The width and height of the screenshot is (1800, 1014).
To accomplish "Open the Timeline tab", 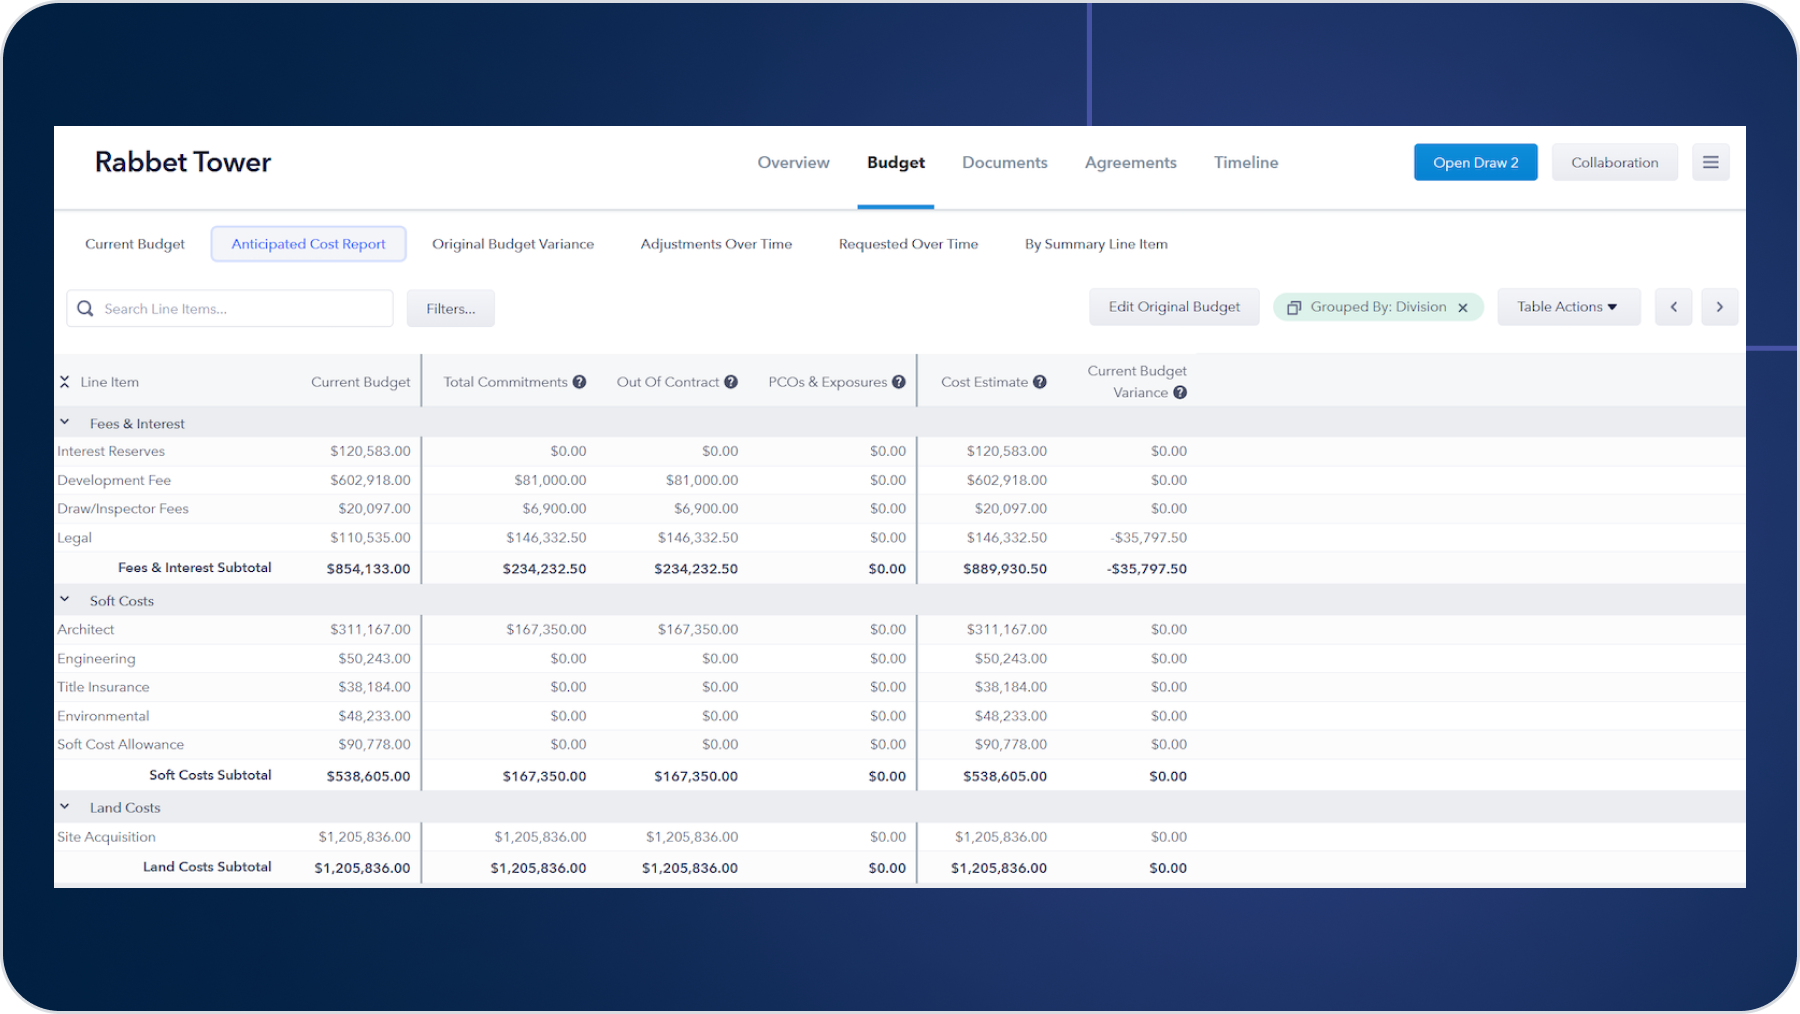I will click(x=1246, y=163).
